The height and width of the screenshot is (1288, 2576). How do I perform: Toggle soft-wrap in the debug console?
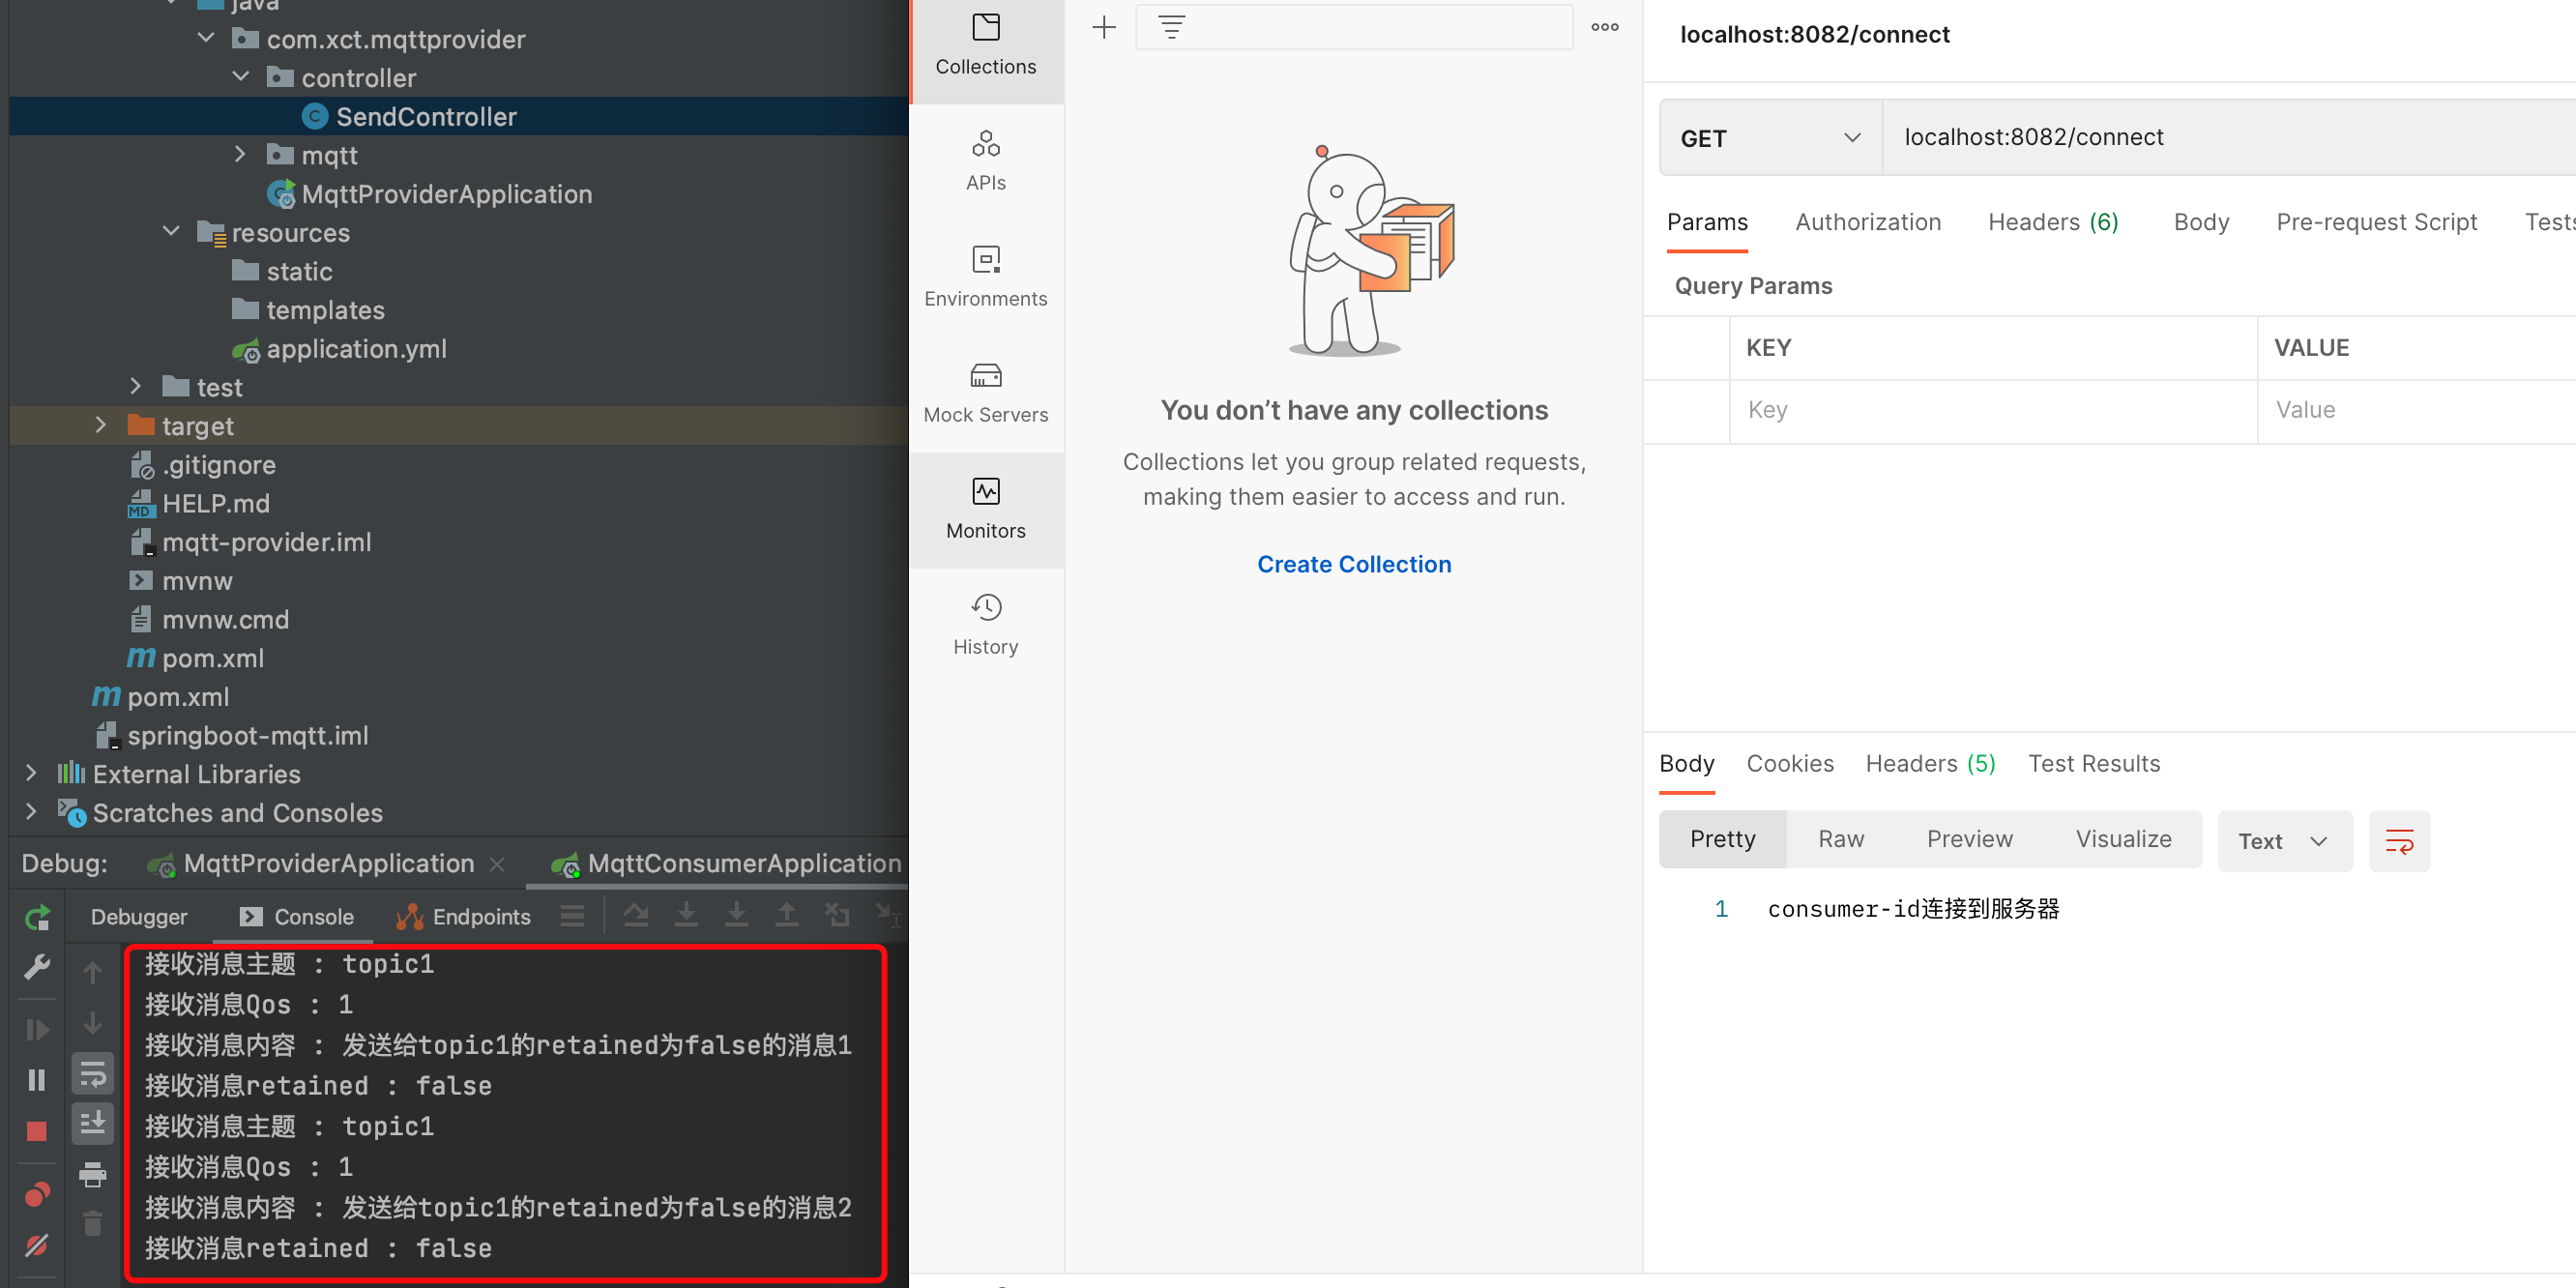point(93,1074)
